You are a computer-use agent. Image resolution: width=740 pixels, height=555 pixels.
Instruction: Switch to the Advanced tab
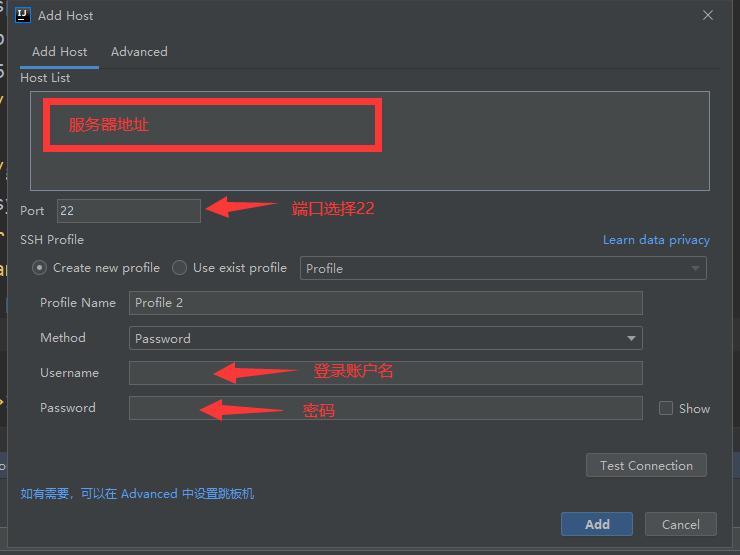pyautogui.click(x=139, y=51)
